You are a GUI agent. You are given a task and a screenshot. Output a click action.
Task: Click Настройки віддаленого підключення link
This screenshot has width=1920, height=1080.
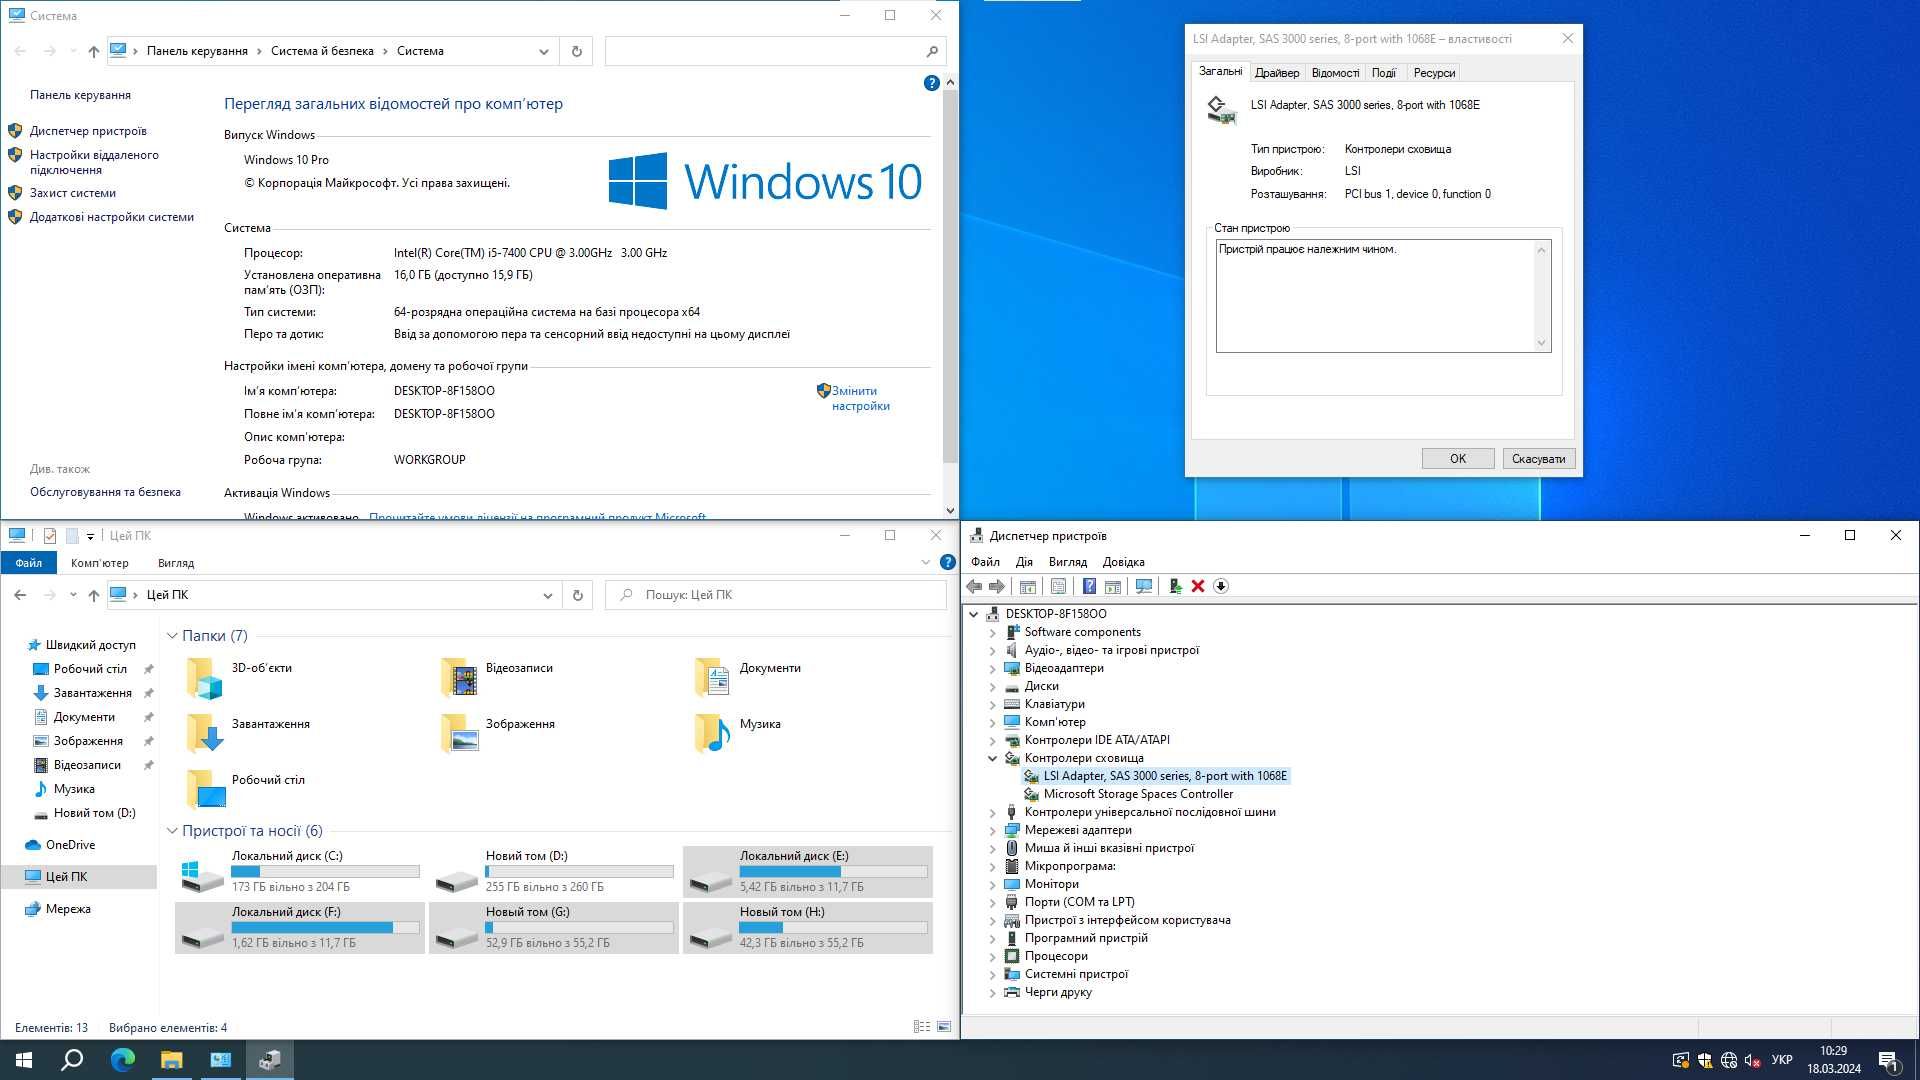coord(94,162)
